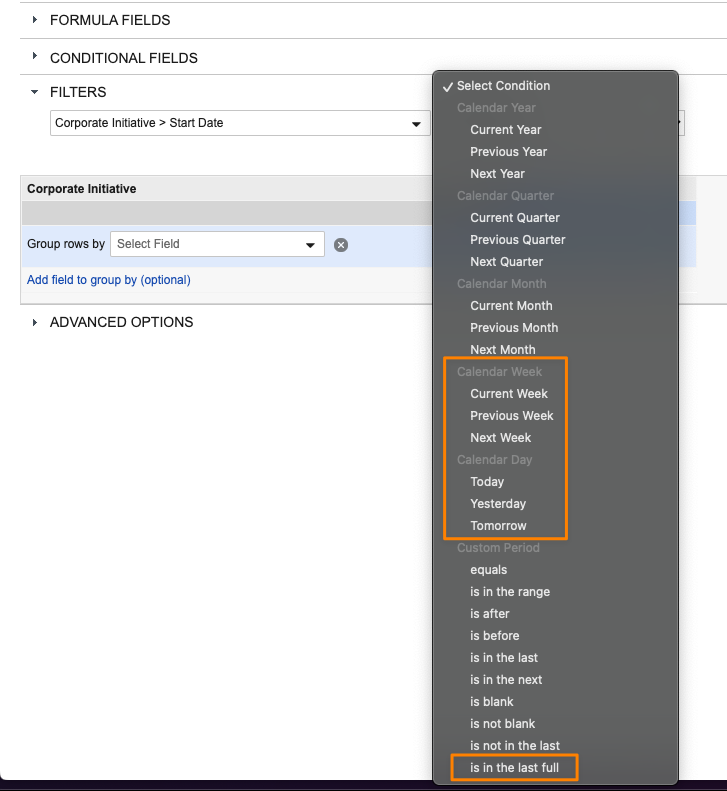Select the 'is in the range' condition

510,592
